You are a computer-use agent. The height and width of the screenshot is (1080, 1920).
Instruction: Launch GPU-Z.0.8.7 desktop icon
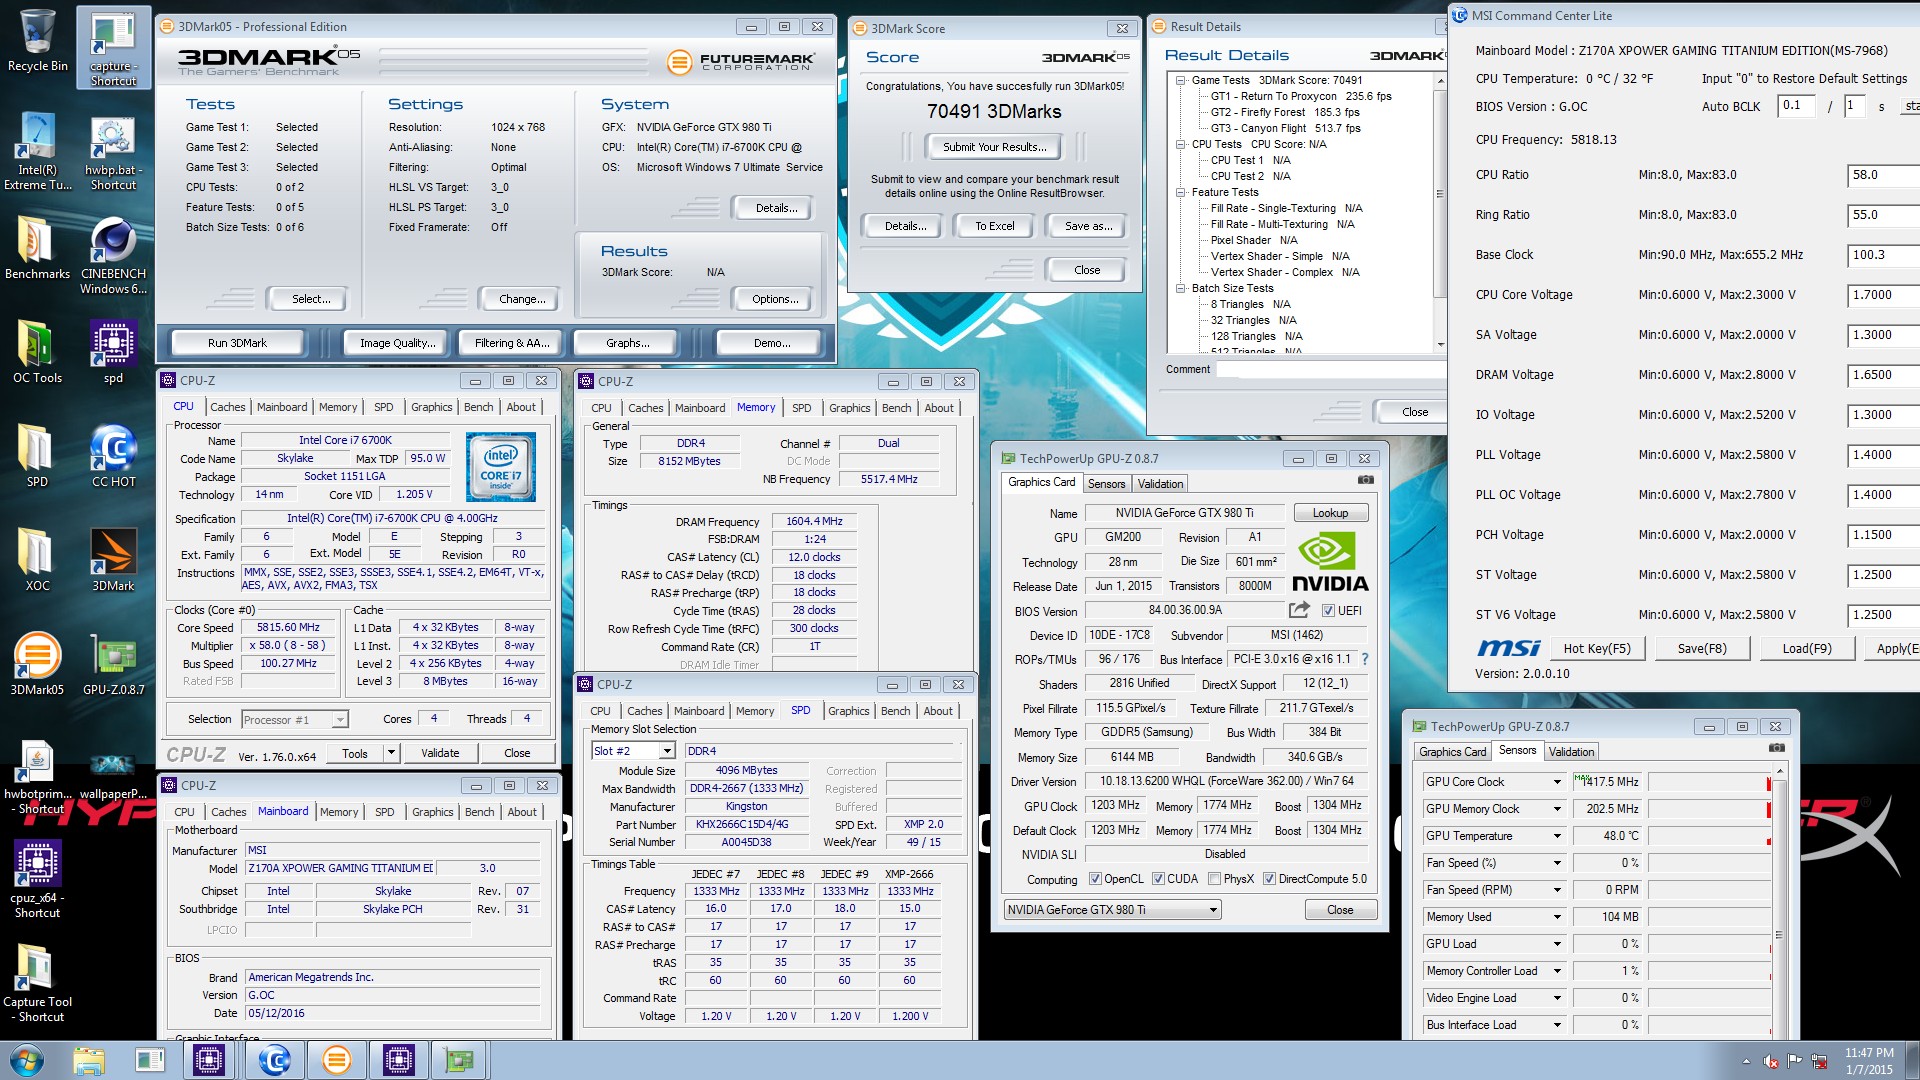pyautogui.click(x=113, y=663)
